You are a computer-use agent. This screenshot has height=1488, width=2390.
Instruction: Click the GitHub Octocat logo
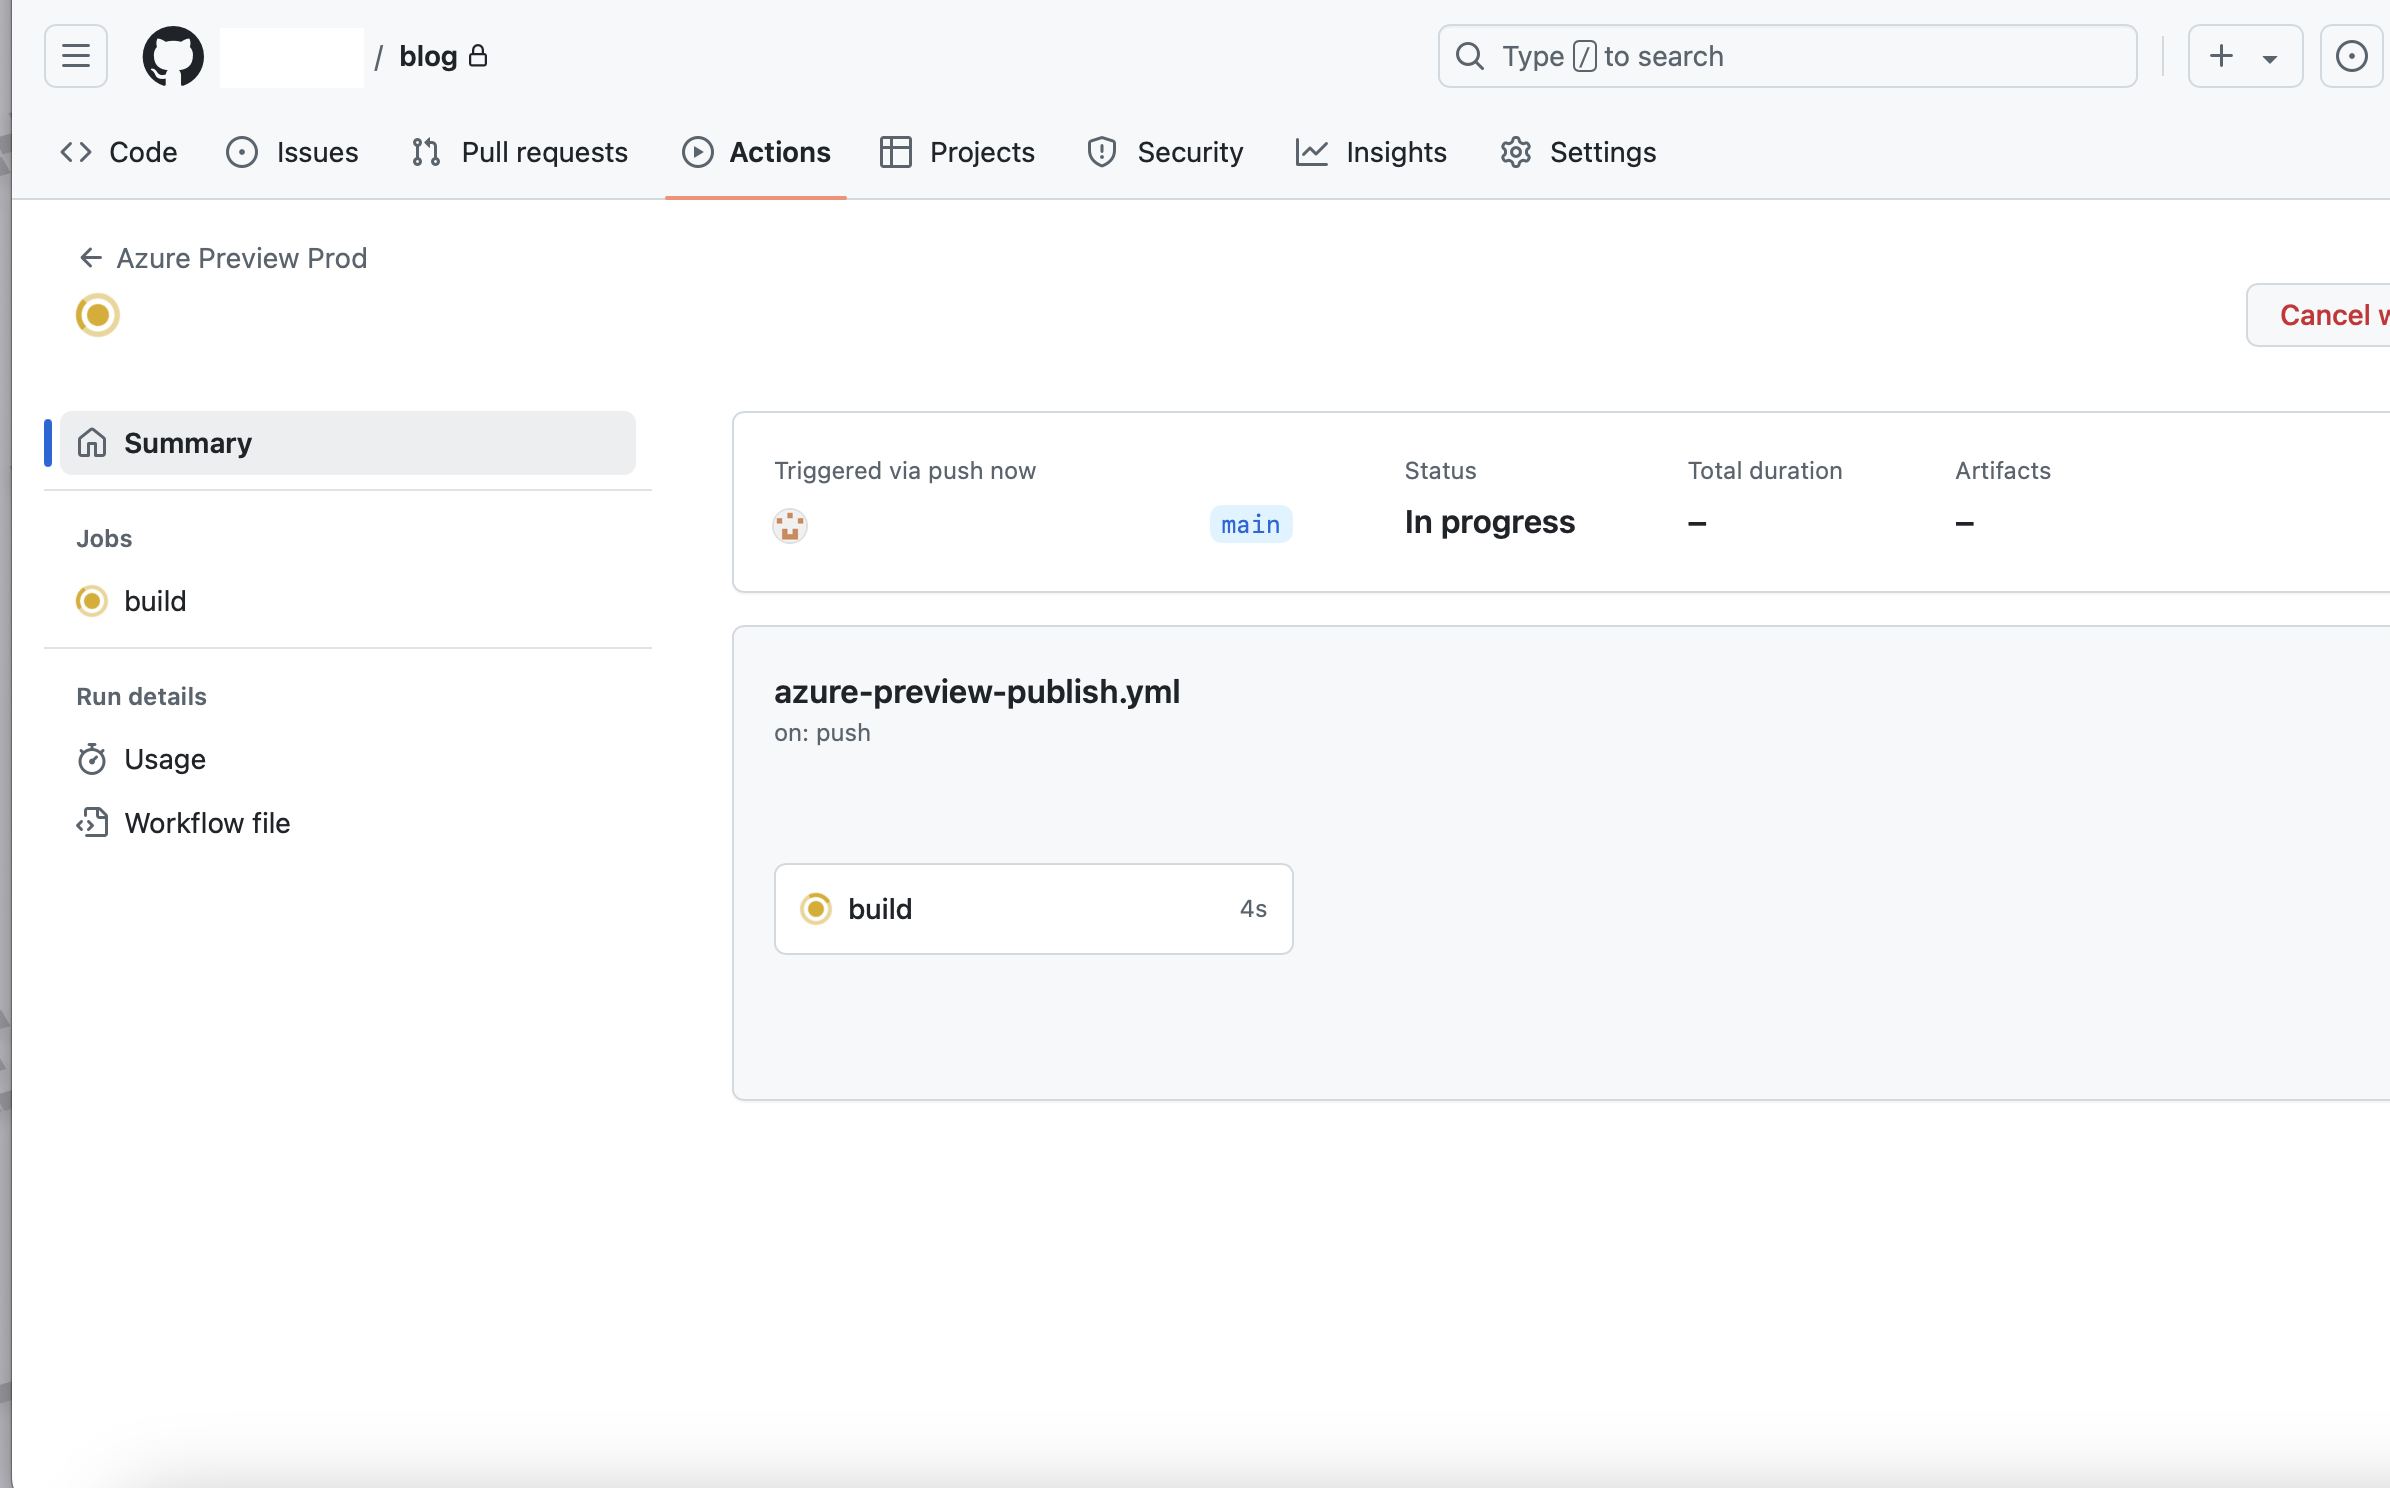[x=173, y=56]
